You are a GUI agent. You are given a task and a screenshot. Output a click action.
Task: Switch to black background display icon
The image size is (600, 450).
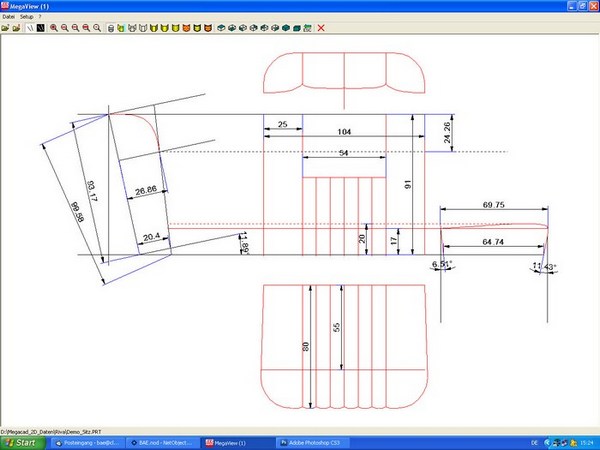[40, 27]
